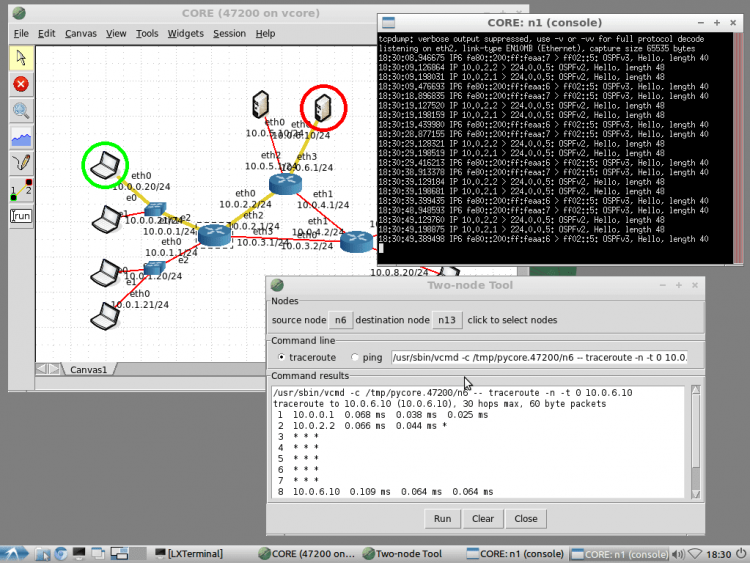Screen dimensions: 750x563
Task: Click the command line text field
Action: click(x=539, y=357)
